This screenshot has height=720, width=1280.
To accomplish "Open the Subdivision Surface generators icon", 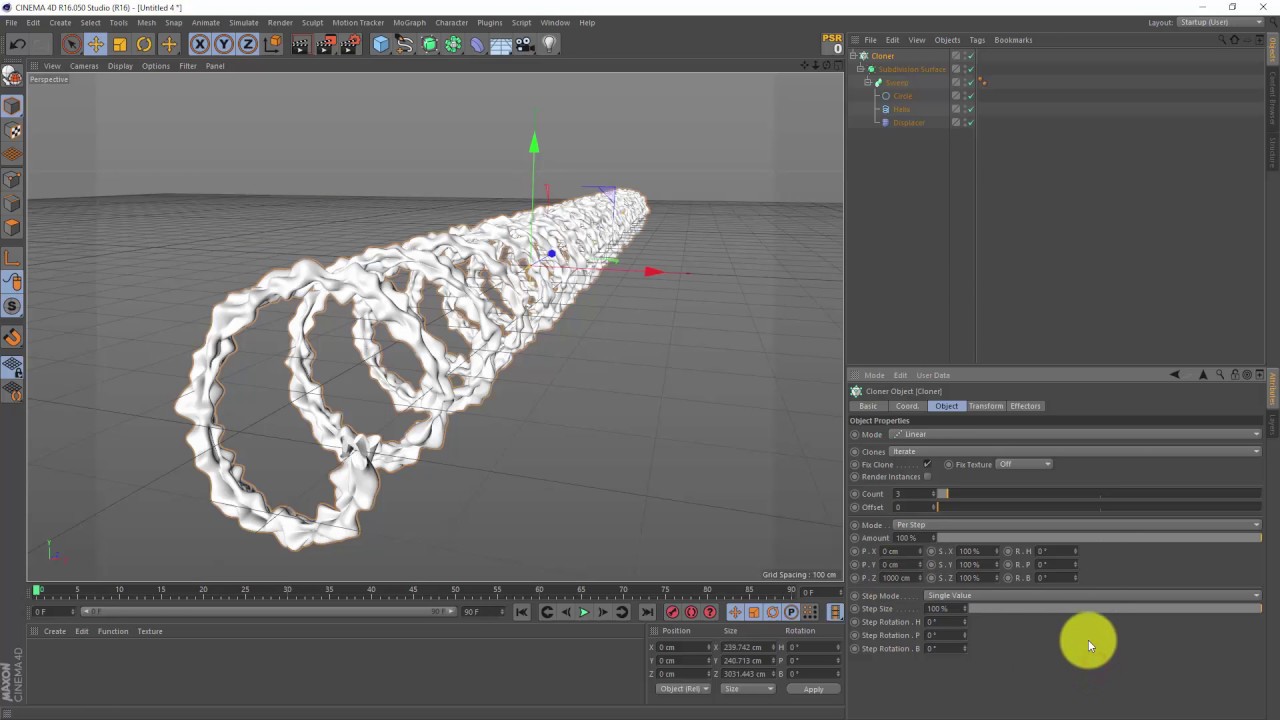I will coord(429,44).
